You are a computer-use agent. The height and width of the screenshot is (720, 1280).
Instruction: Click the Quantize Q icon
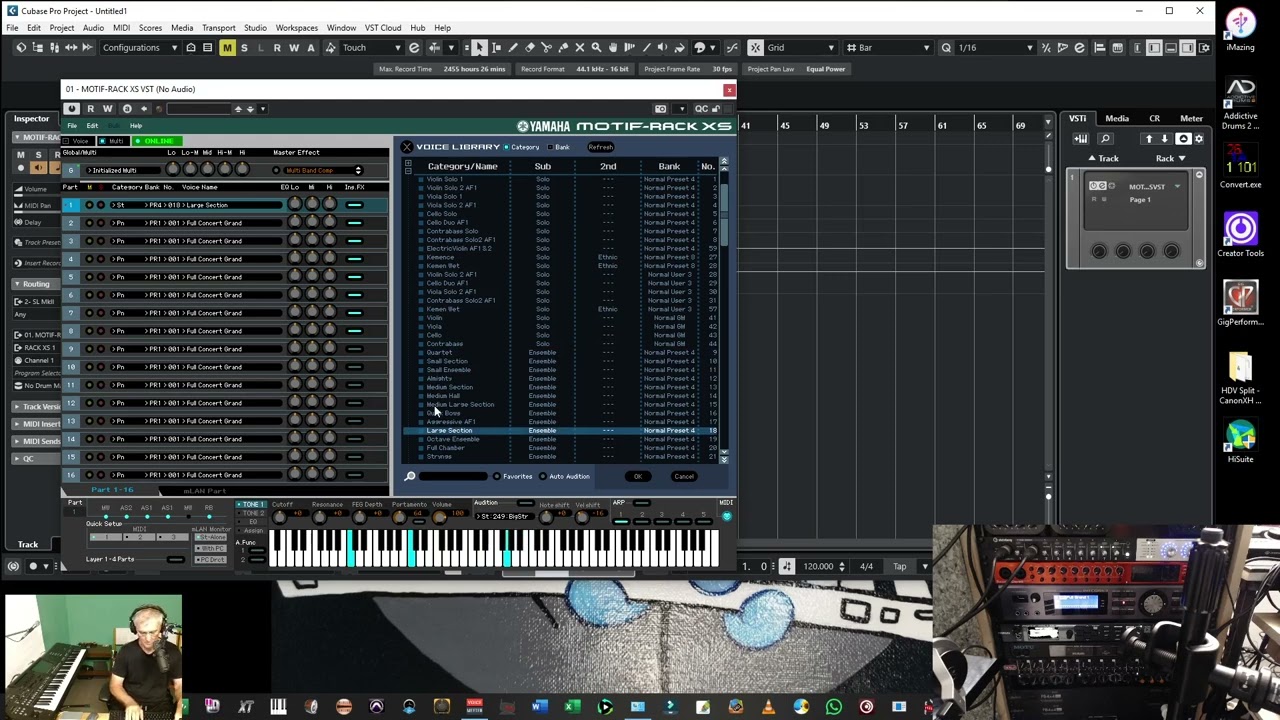coord(946,47)
